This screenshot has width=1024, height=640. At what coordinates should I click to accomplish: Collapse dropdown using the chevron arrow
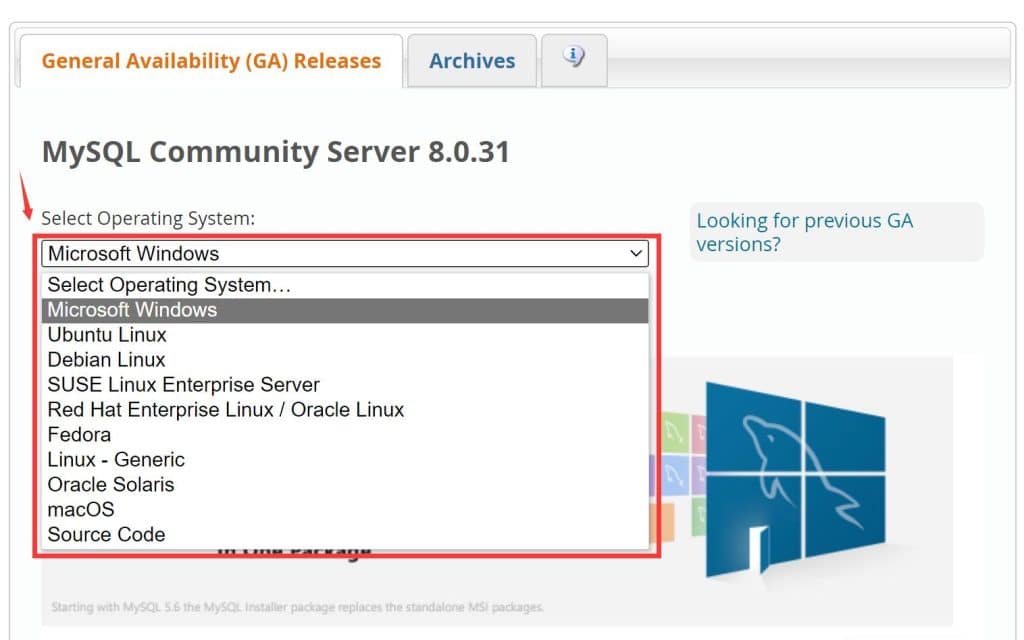click(x=636, y=254)
